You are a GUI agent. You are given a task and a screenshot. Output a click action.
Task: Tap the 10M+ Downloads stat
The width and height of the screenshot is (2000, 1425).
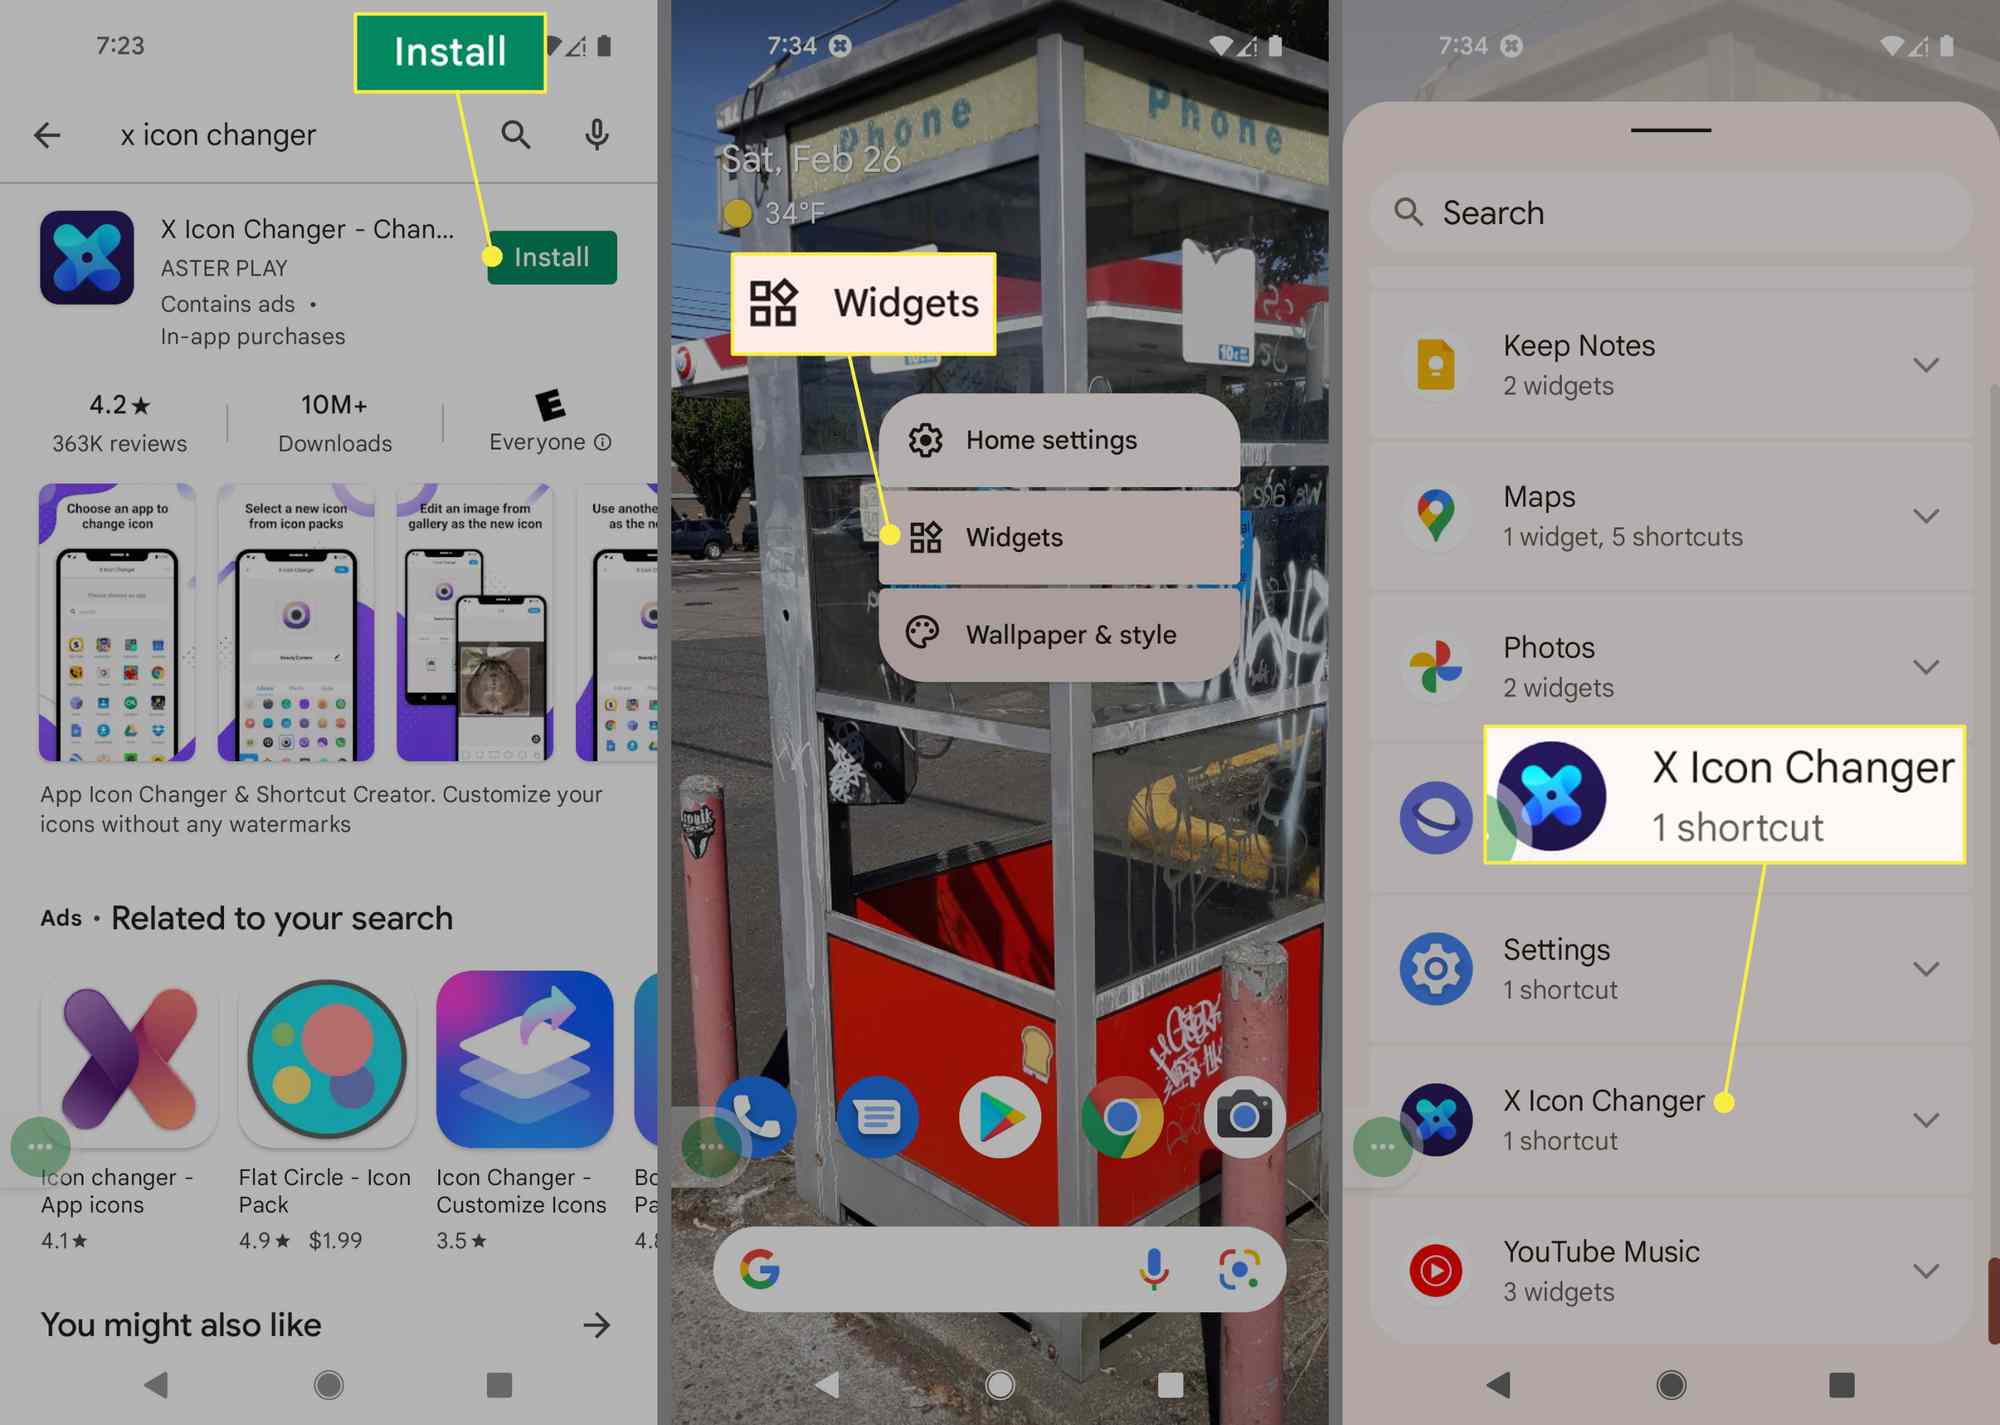(x=335, y=423)
